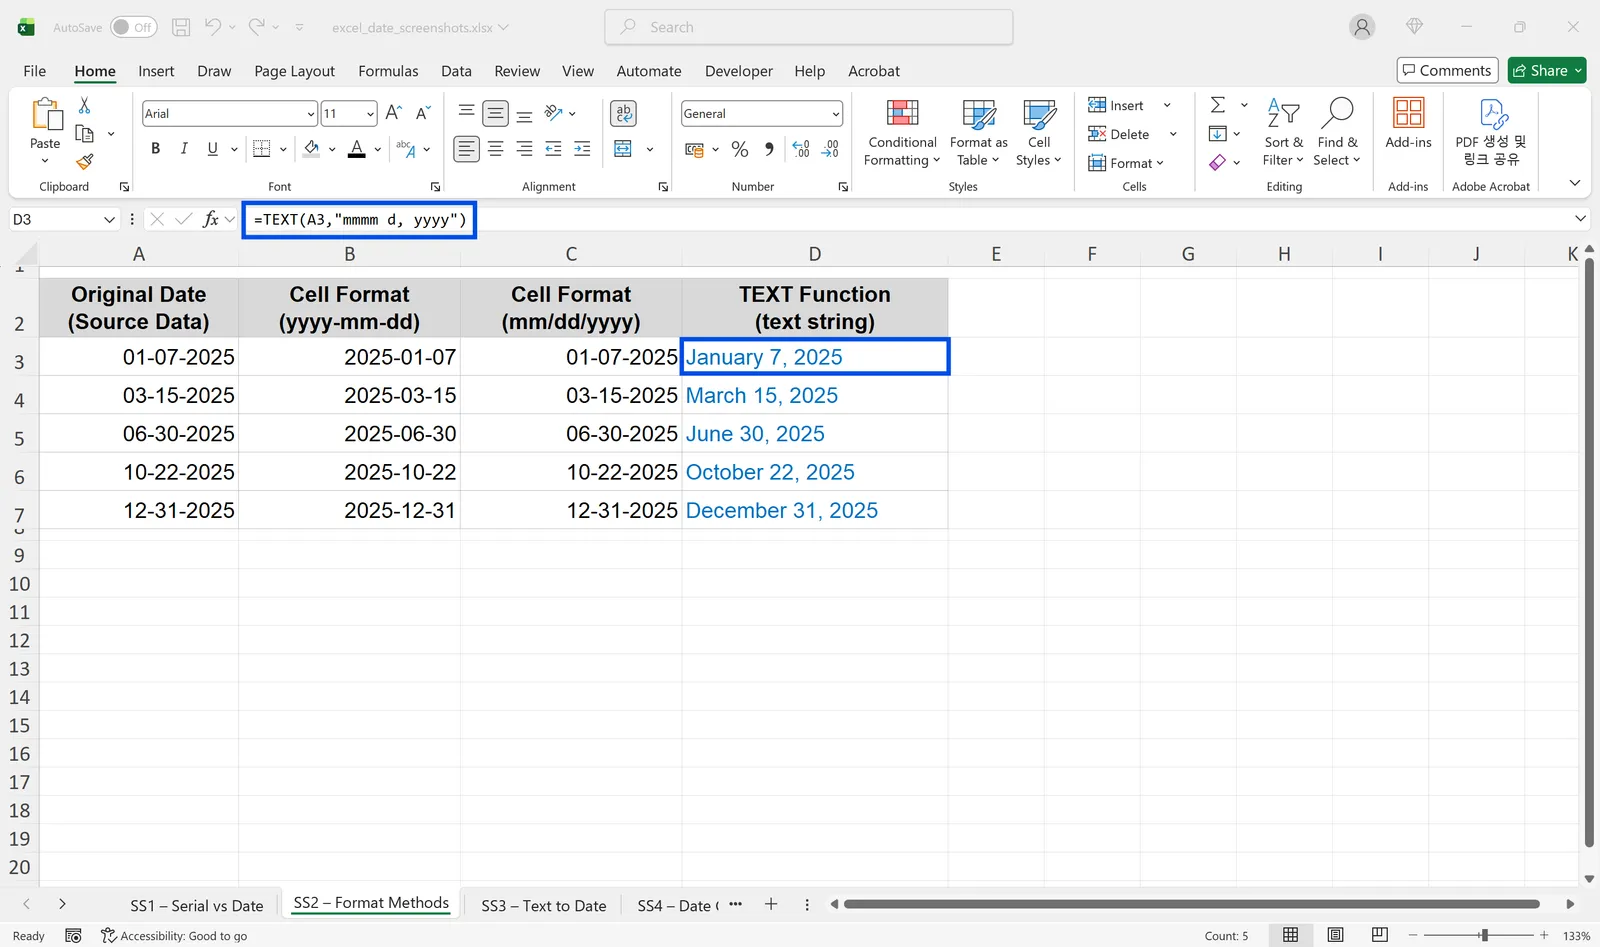The image size is (1600, 947).
Task: Expand the Name Box dropdown for D3
Action: tap(110, 219)
